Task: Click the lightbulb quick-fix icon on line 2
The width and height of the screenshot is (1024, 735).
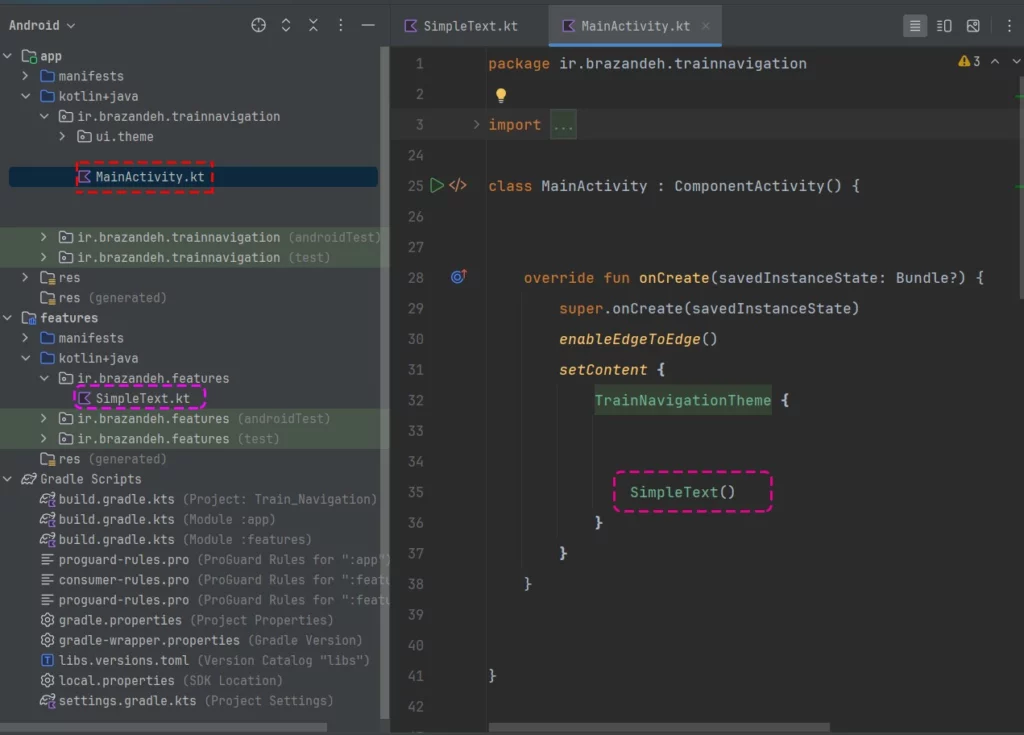Action: (x=501, y=95)
